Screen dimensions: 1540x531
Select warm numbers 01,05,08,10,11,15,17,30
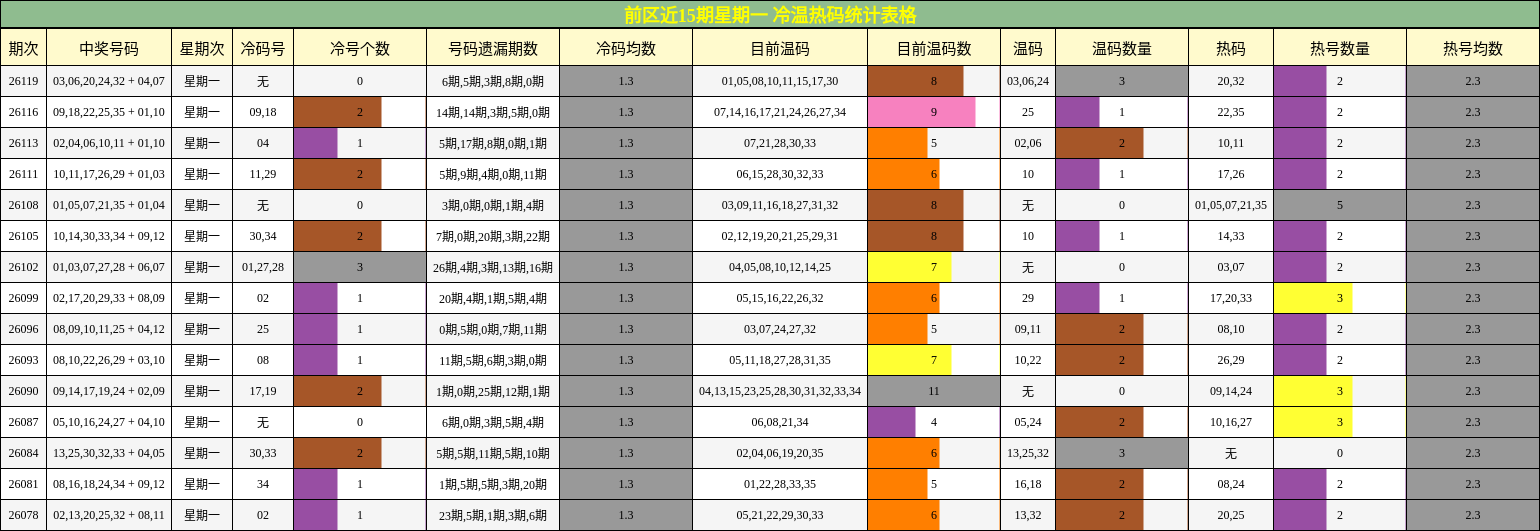(780, 81)
